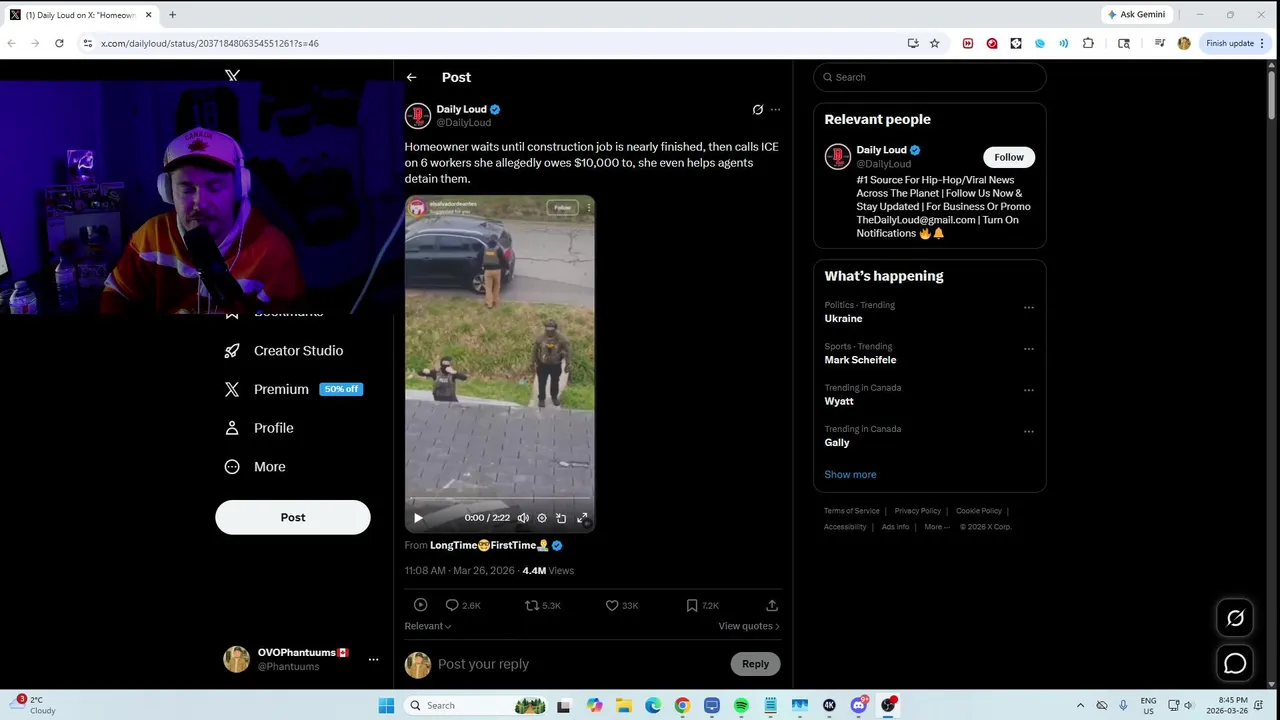Screen dimensions: 1280x720
Task: Click the video stats play-circle icon
Action: click(420, 605)
